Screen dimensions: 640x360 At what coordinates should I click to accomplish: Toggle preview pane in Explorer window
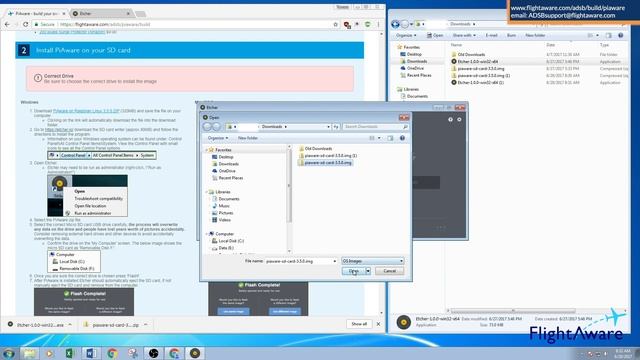(x=609, y=36)
